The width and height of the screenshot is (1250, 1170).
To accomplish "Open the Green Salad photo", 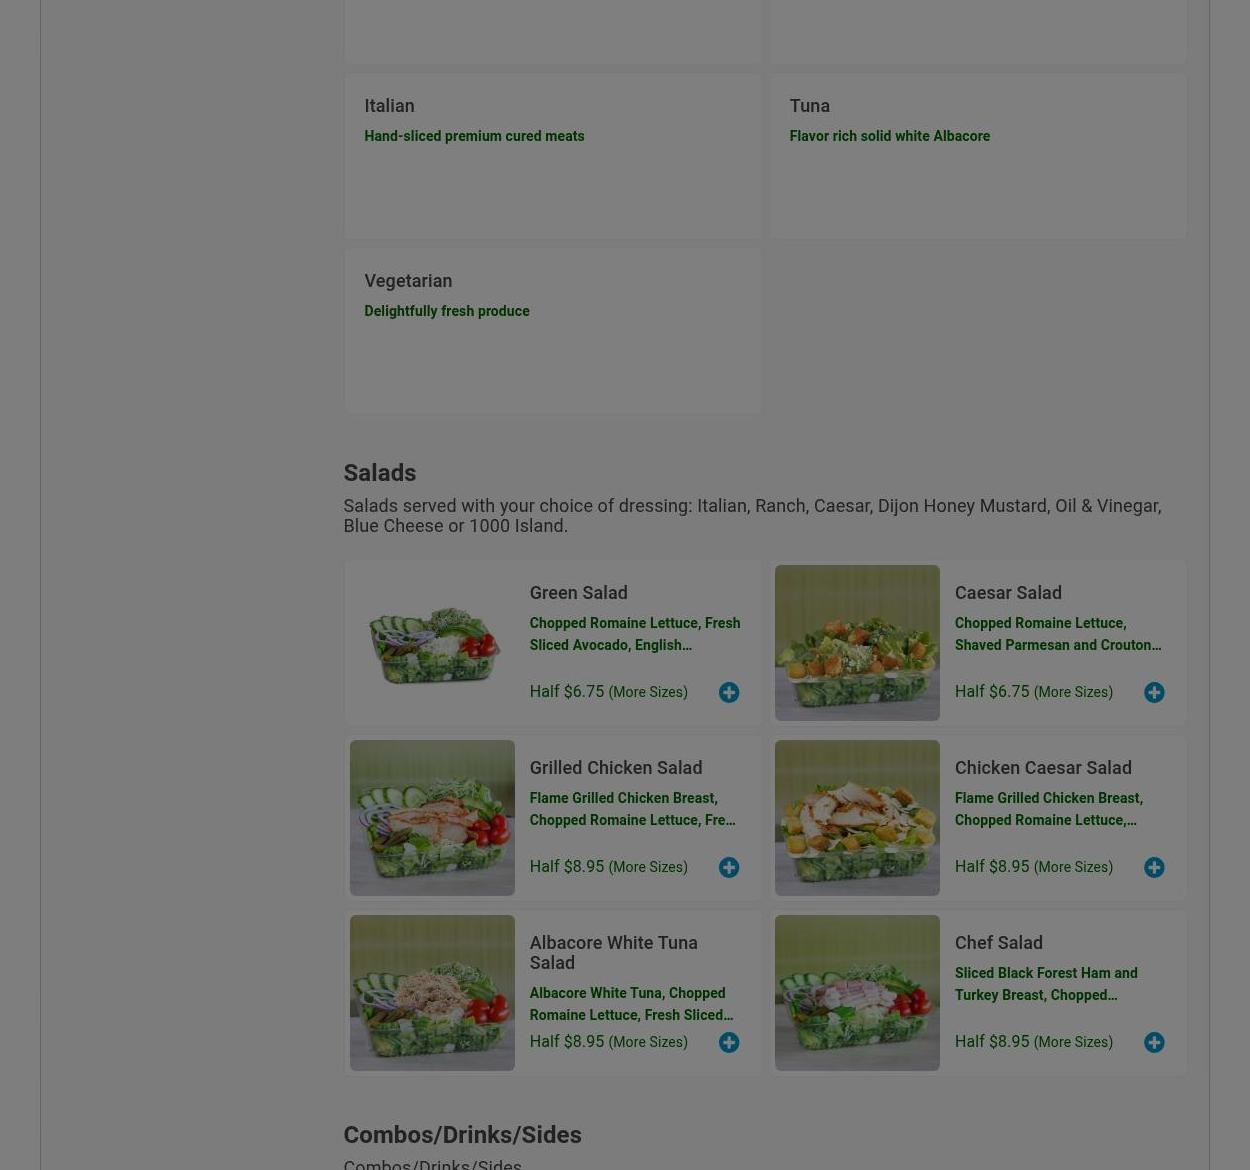I will tap(432, 643).
